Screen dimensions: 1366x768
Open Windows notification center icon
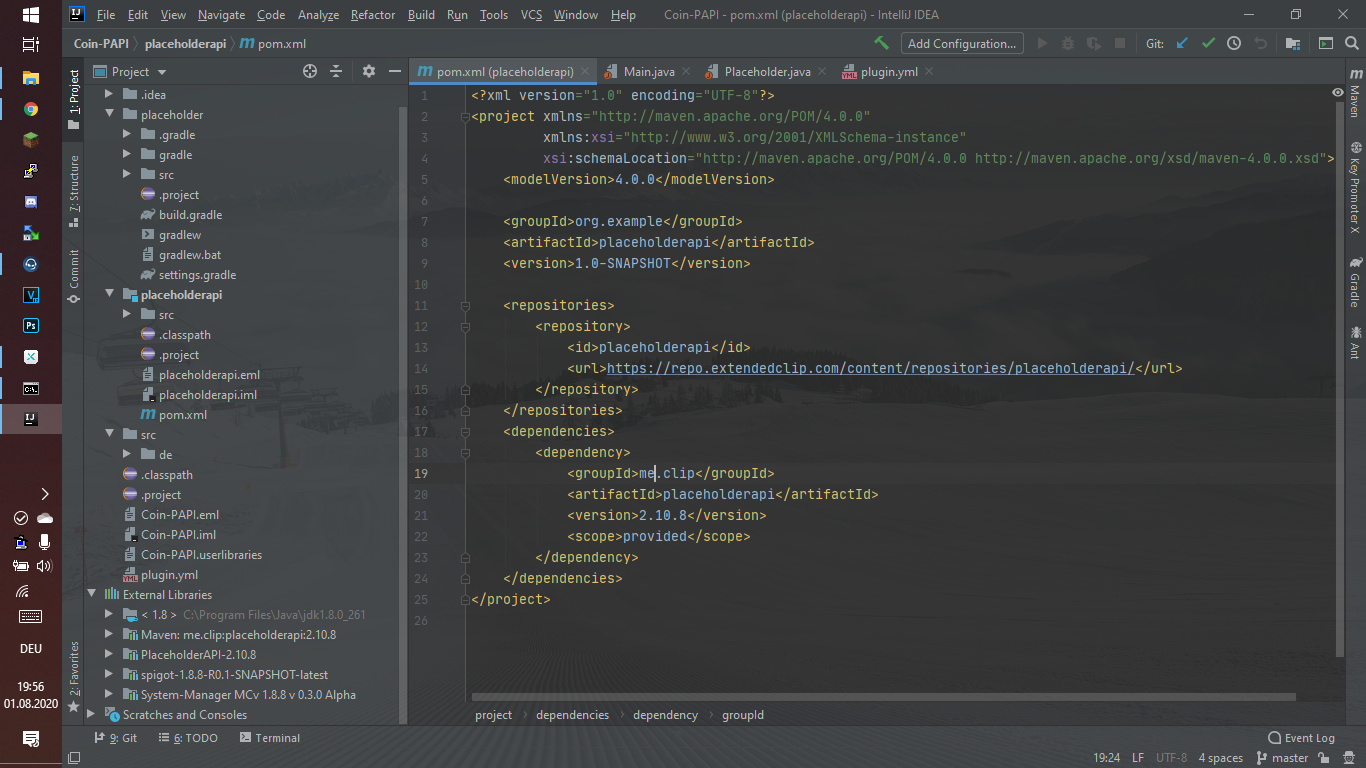pyautogui.click(x=31, y=739)
